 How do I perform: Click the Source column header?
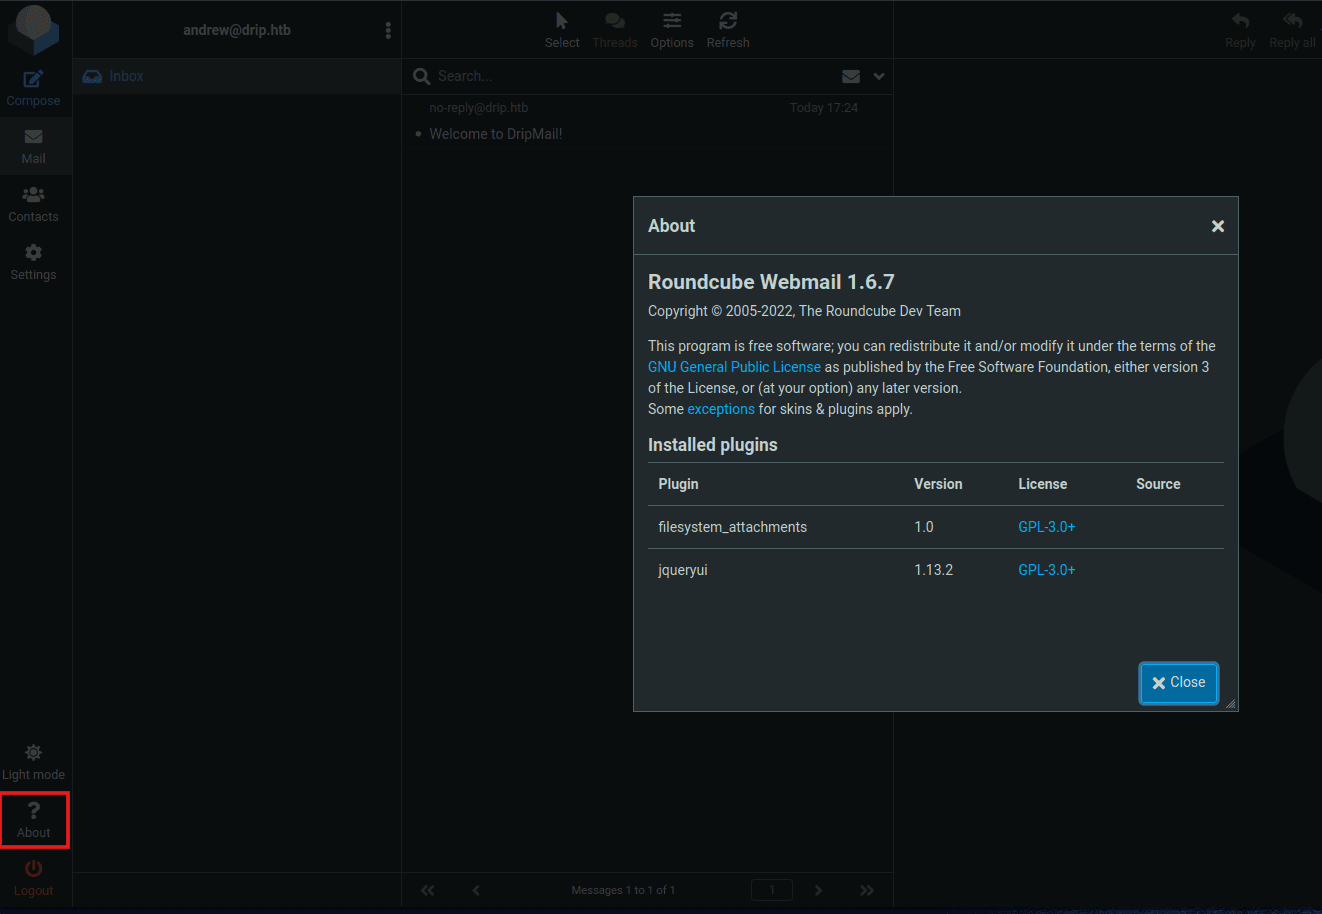click(1158, 484)
